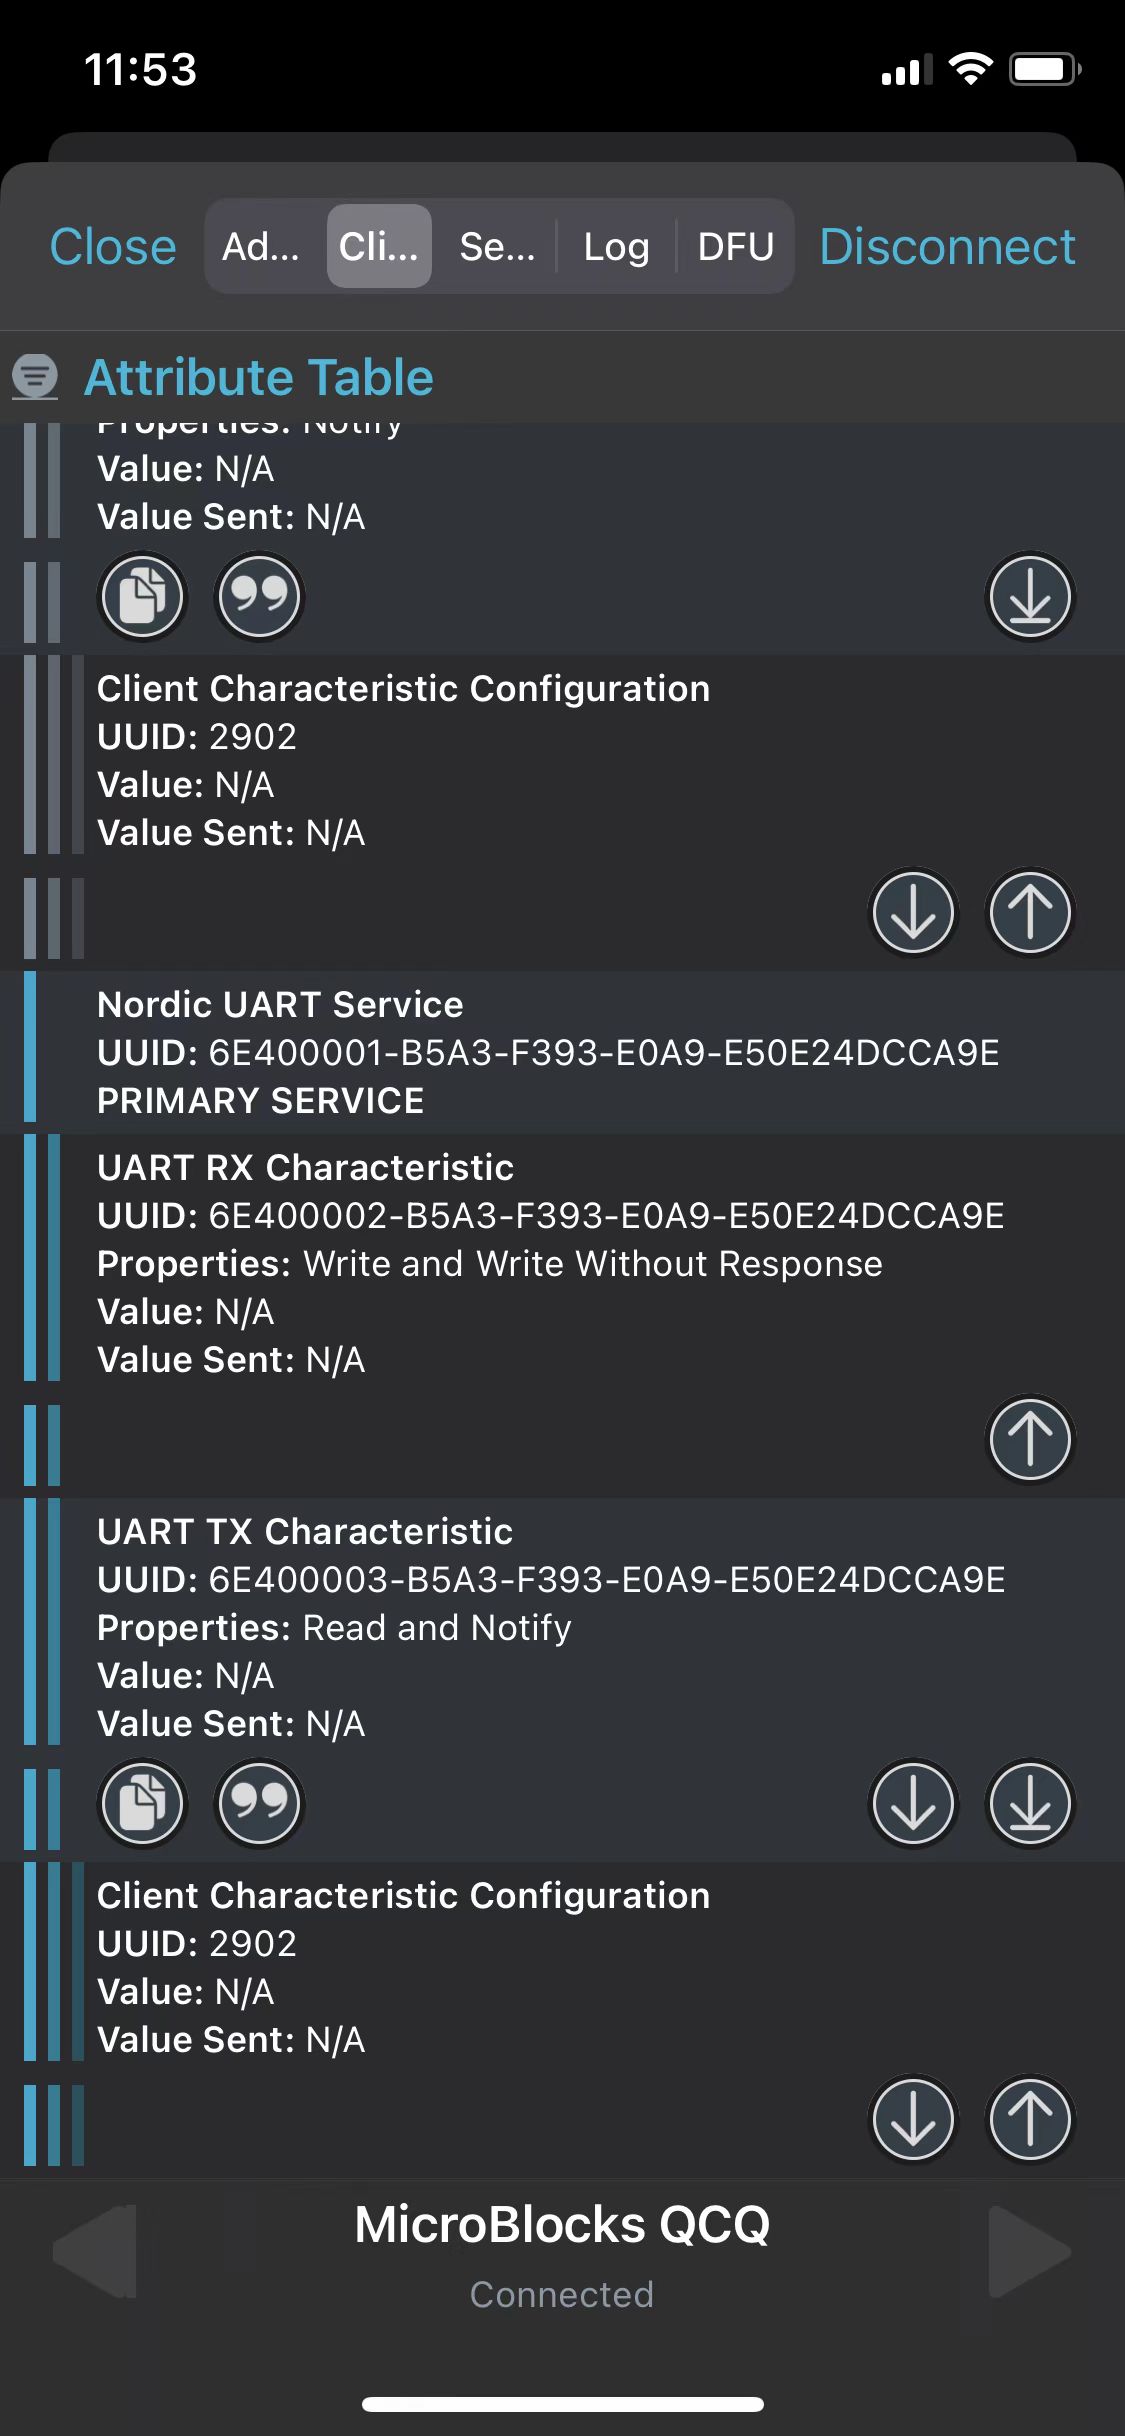Tap subscribe download arrow for UART TX Characteristic
The image size is (1125, 2436).
[1030, 1803]
